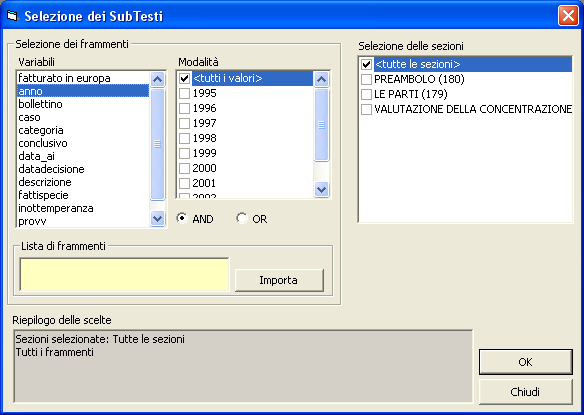This screenshot has width=584, height=415.
Task: Close the Selezione dei SubTesti dialog
Action: pyautogui.click(x=568, y=16)
